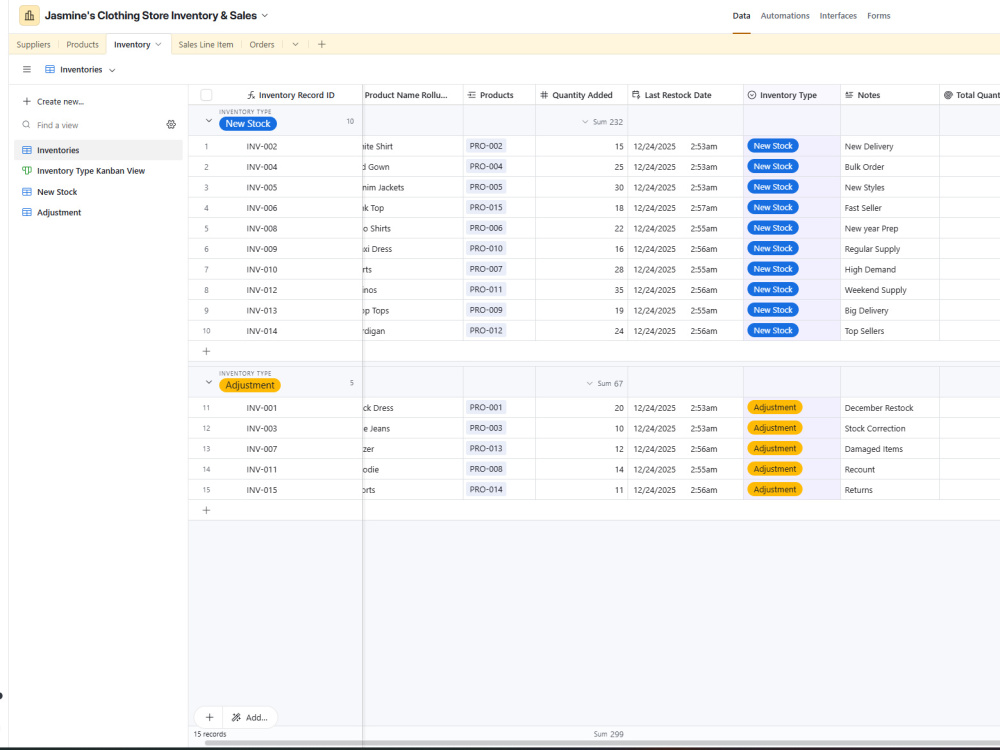The image size is (1000, 750).
Task: Open New Stock Sum 232 summary dropdown
Action: pos(602,122)
